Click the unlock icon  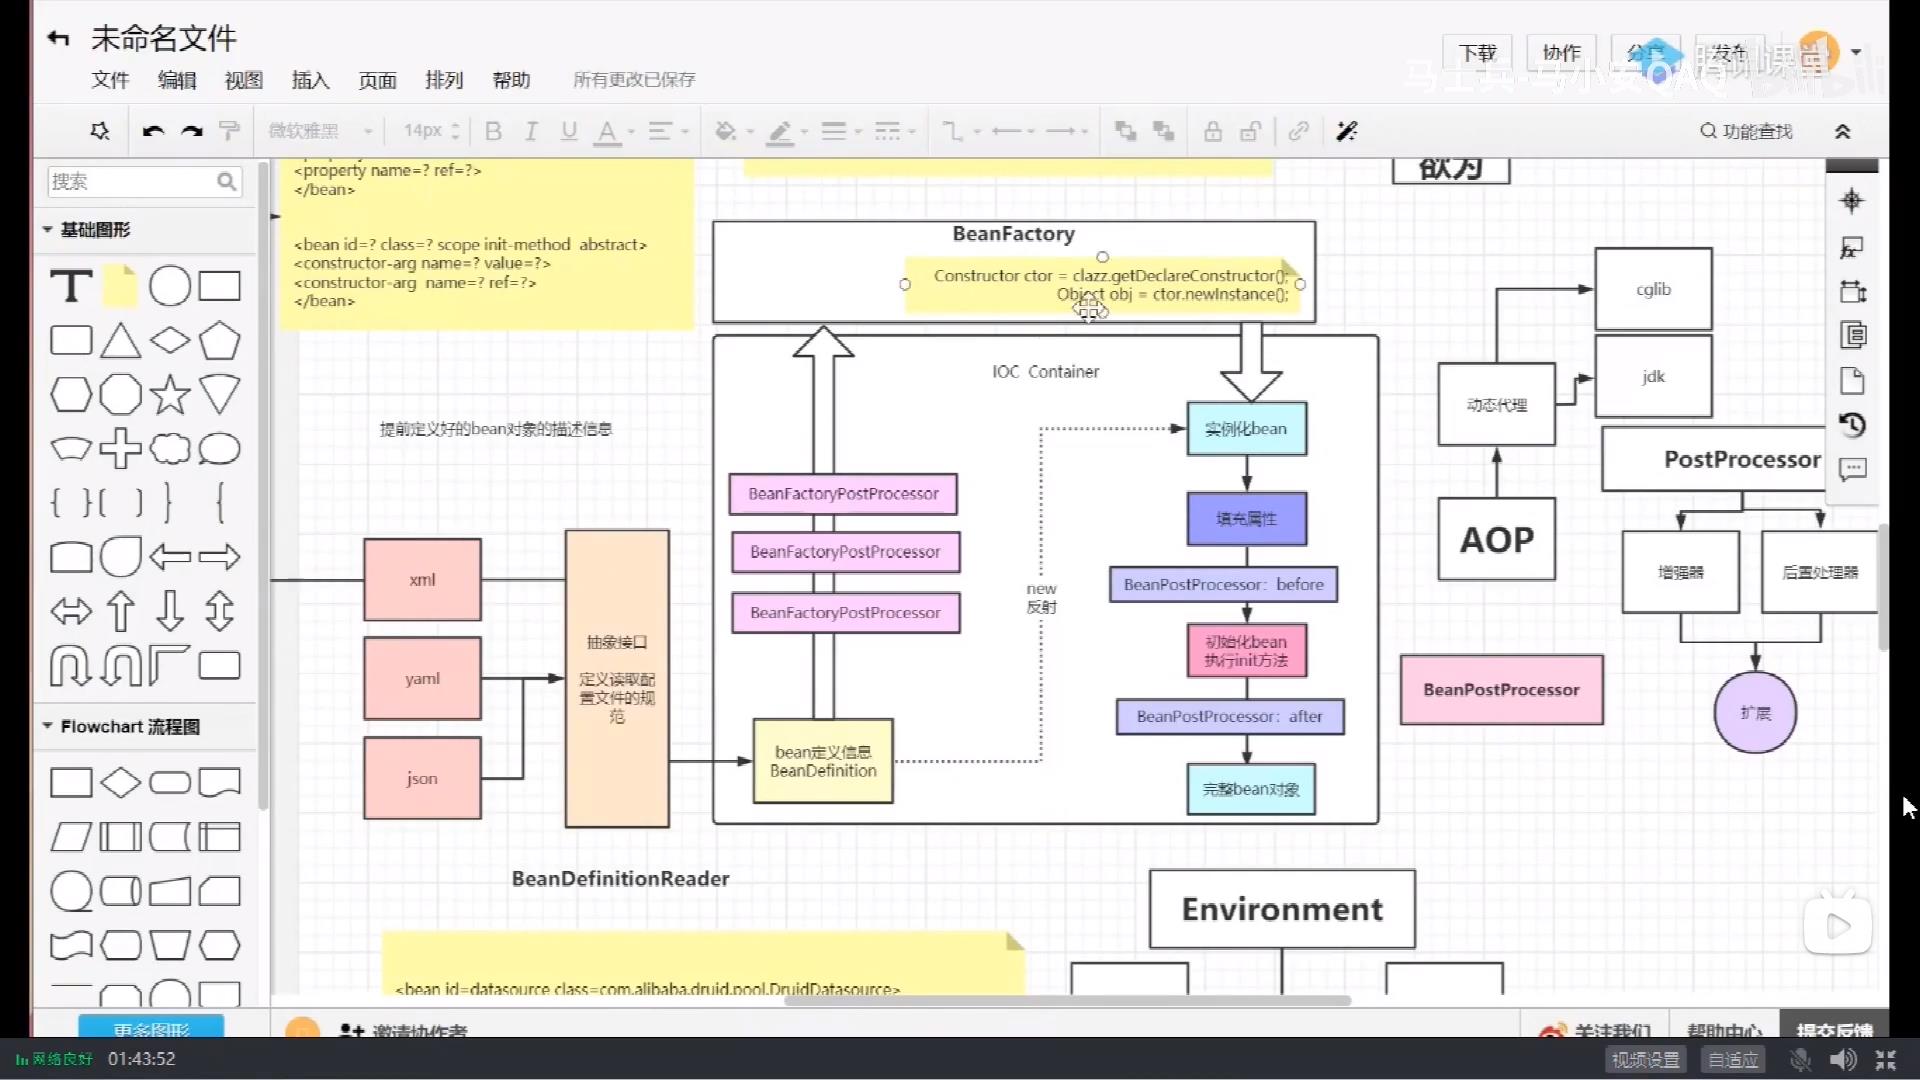click(x=1250, y=131)
